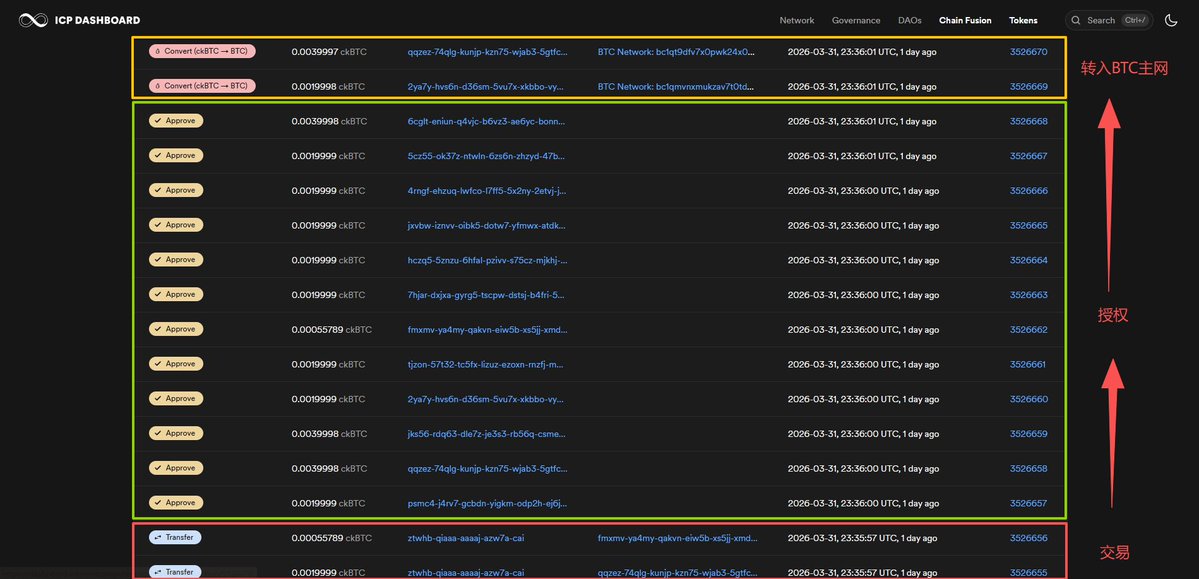Open principal jxvbw-iznvv-oibk5
The height and width of the screenshot is (579, 1199).
tap(487, 226)
